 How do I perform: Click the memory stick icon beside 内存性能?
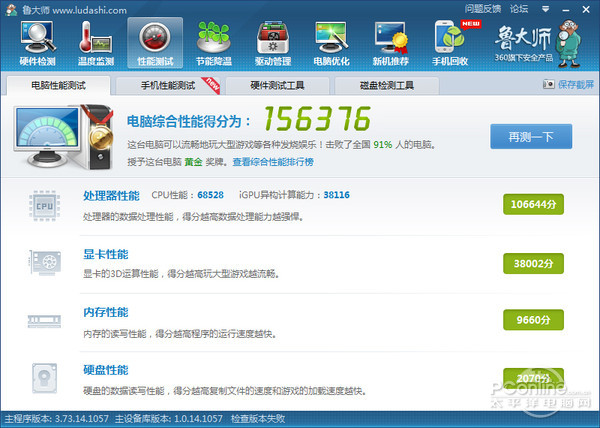pyautogui.click(x=44, y=321)
